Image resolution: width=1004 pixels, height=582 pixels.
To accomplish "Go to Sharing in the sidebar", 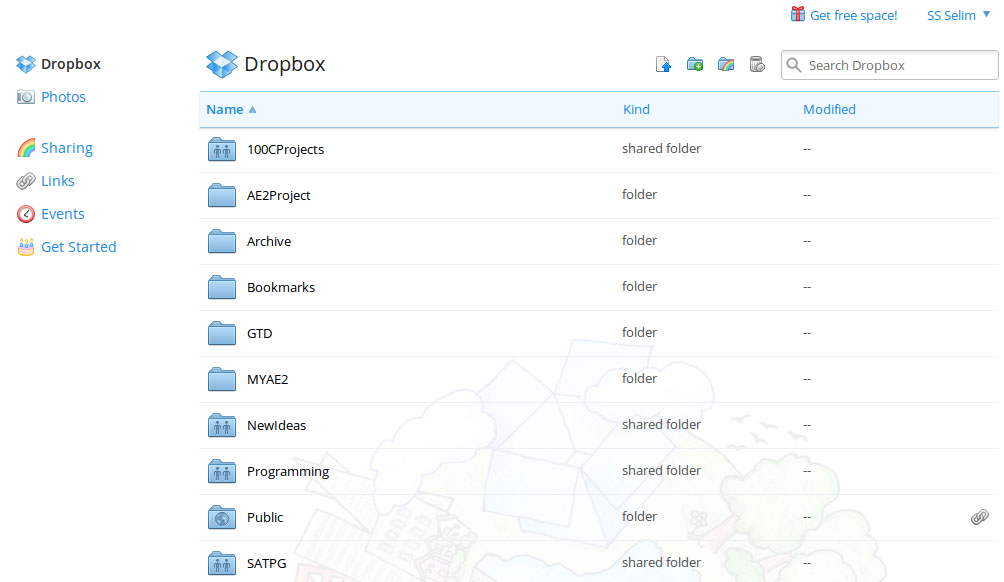I will click(67, 148).
